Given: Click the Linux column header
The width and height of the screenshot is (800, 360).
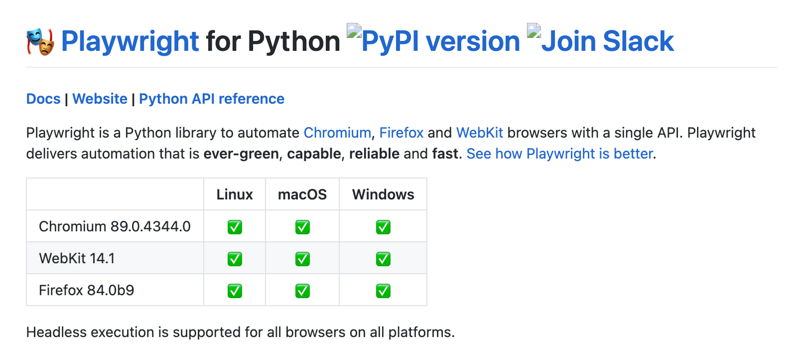Looking at the screenshot, I should (x=235, y=194).
